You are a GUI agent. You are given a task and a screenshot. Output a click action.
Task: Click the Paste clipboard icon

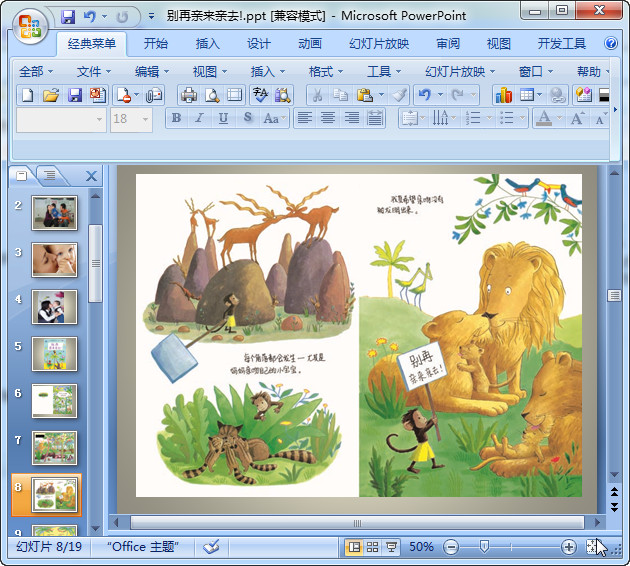click(364, 95)
